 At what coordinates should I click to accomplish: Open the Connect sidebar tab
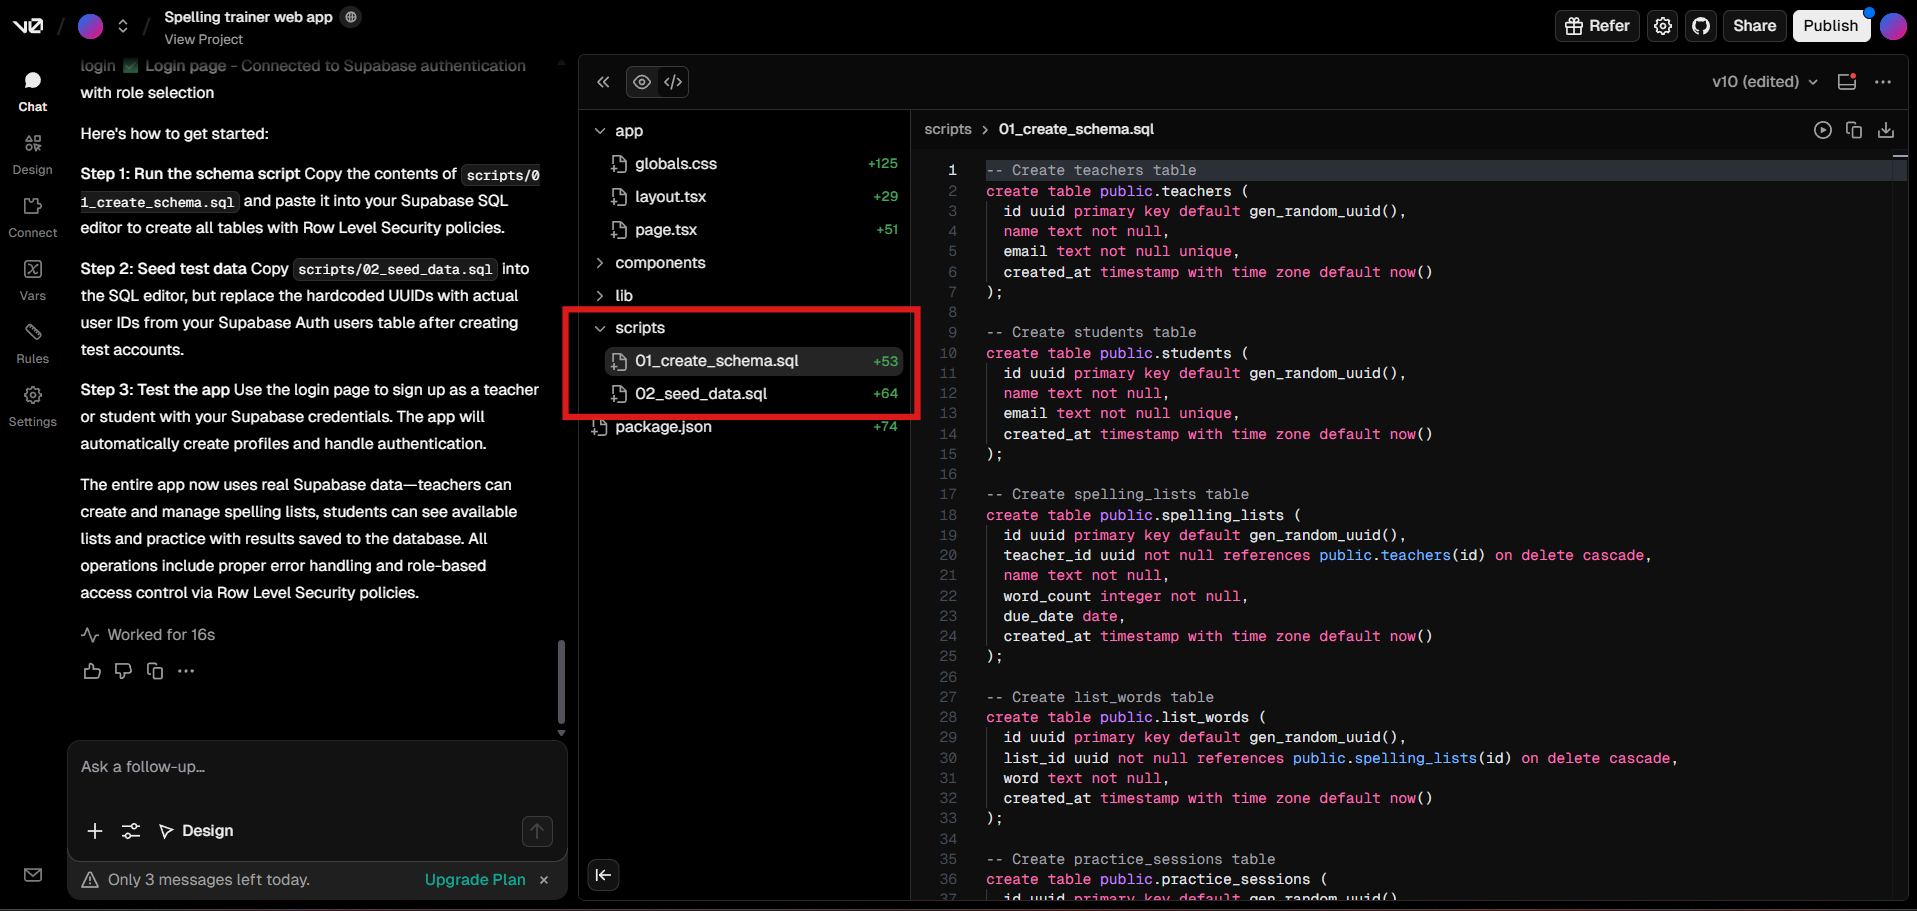(x=33, y=217)
